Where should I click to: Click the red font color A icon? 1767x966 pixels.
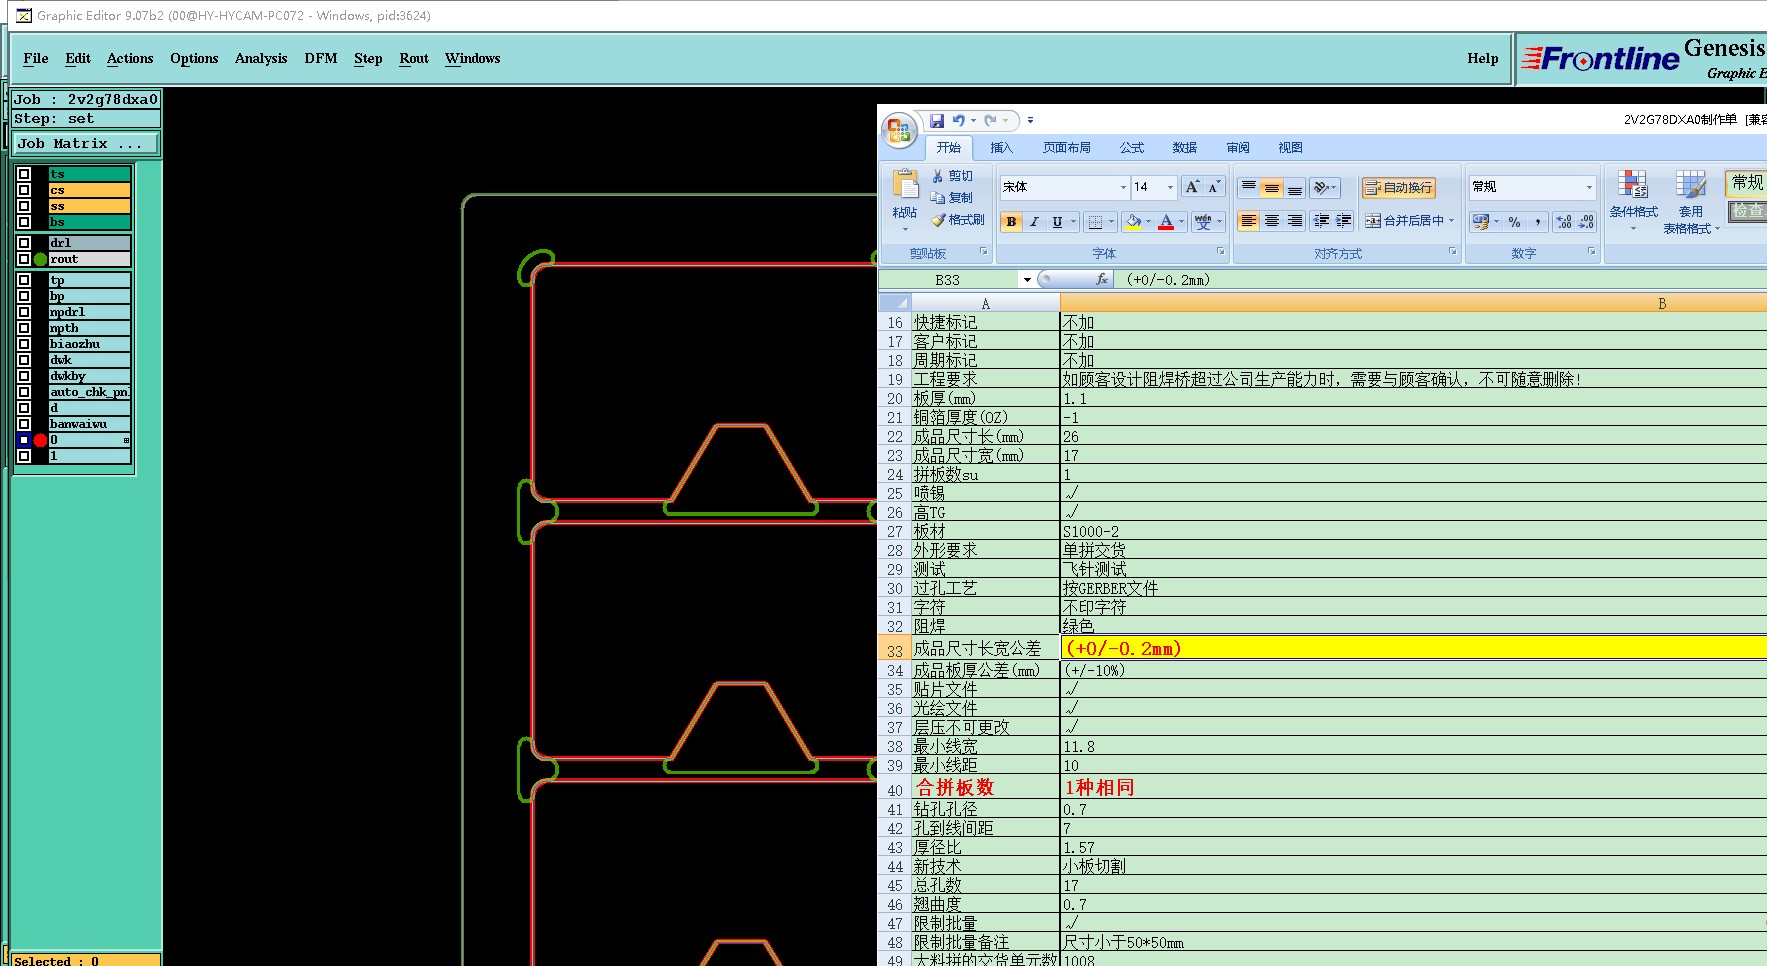click(x=1166, y=222)
